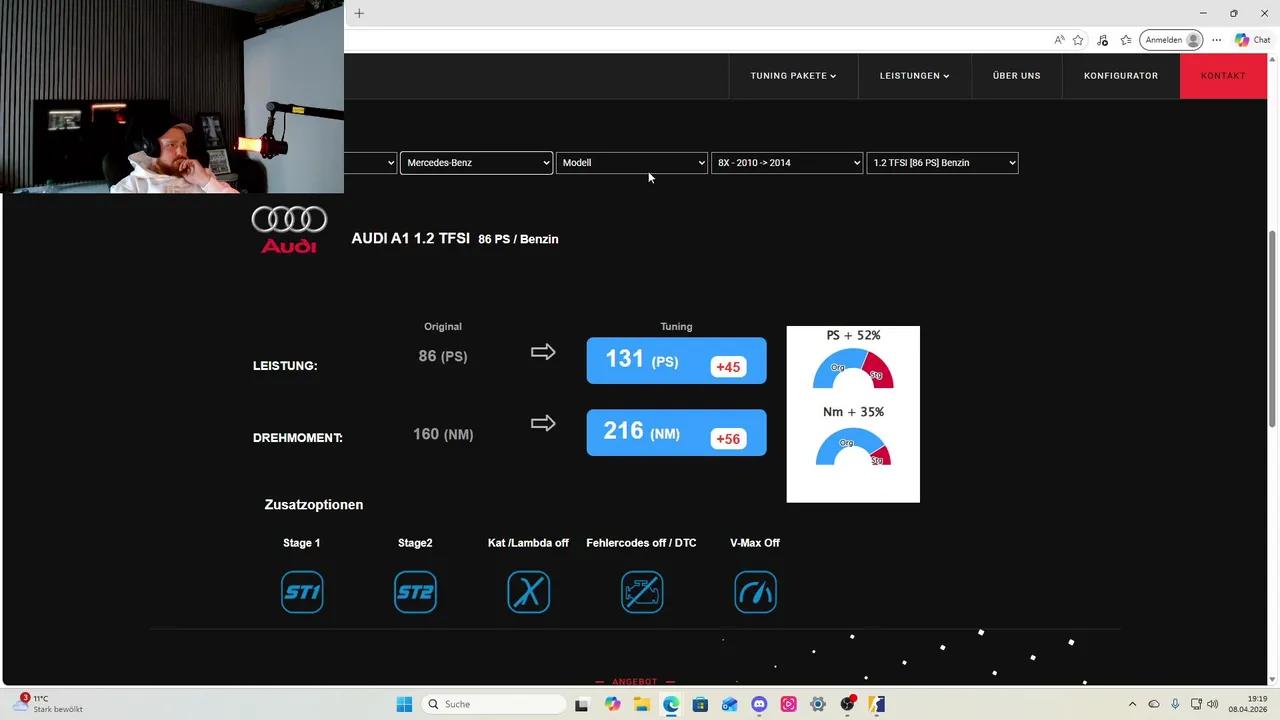
Task: Open the pink media app on taskbar
Action: click(789, 704)
